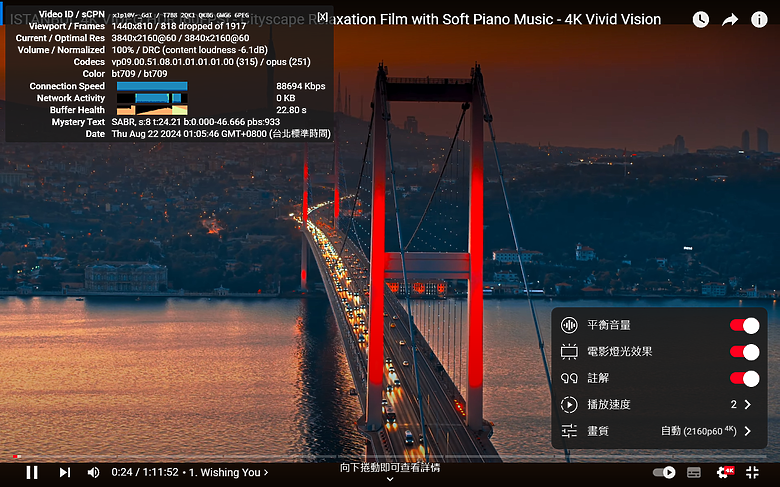Click the 平衡音量 stable volume icon
Image resolution: width=780 pixels, height=487 pixels.
[x=569, y=325]
